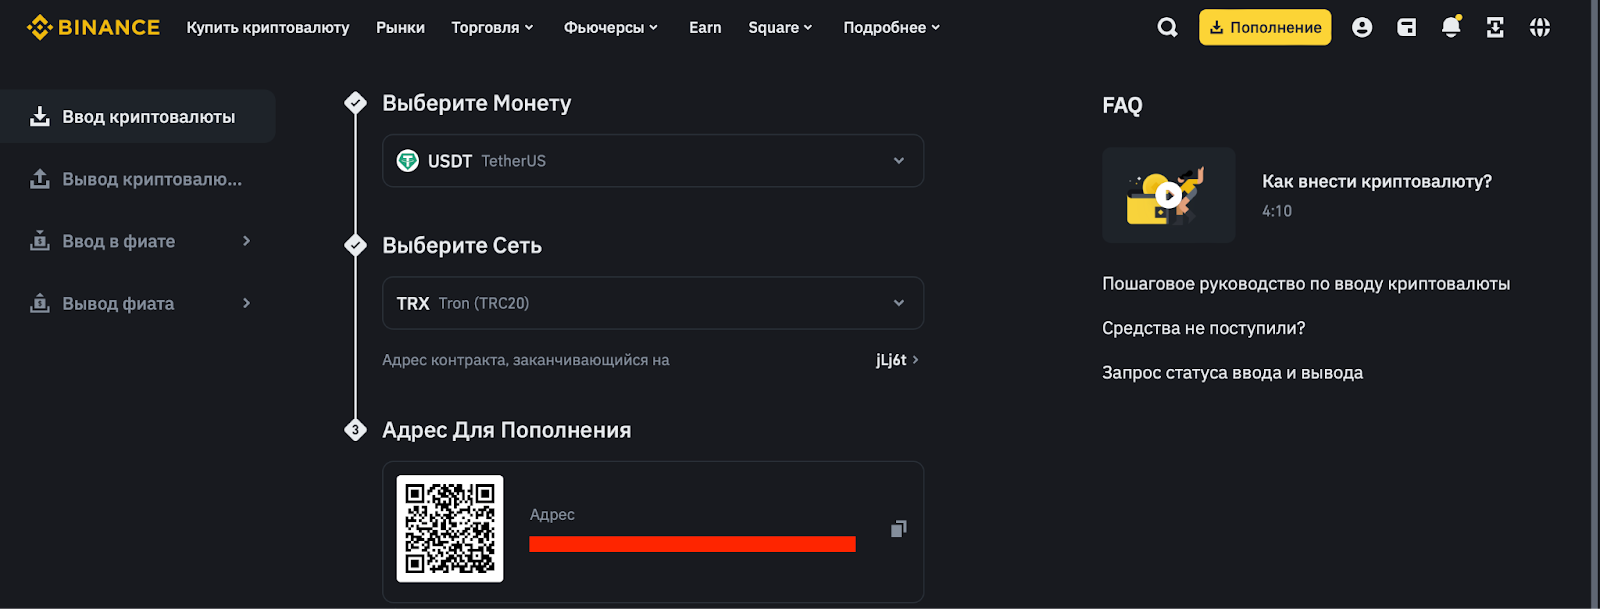Screen dimensions: 1600x609
Task: Open 'Средства не поступили?' FAQ link
Action: point(1202,327)
